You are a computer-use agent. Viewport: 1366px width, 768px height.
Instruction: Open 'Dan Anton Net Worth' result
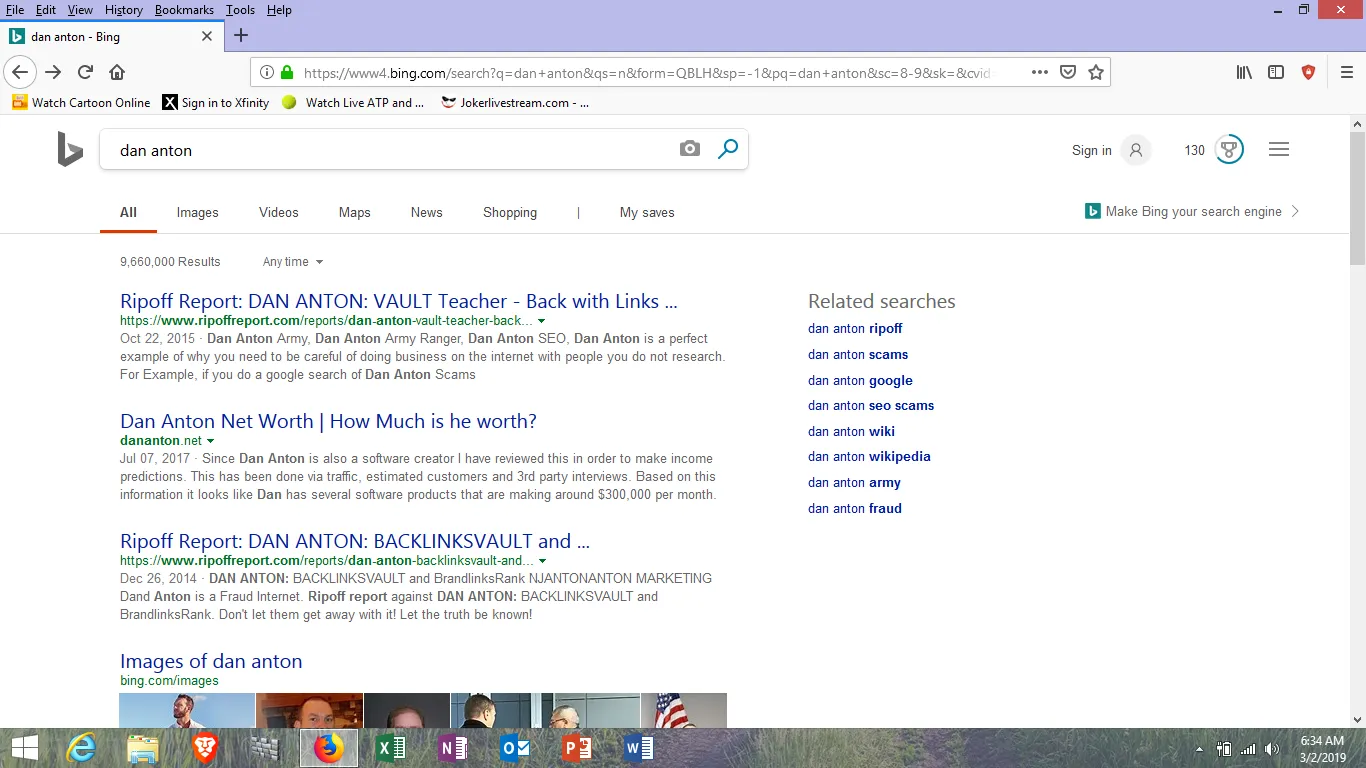coord(328,421)
